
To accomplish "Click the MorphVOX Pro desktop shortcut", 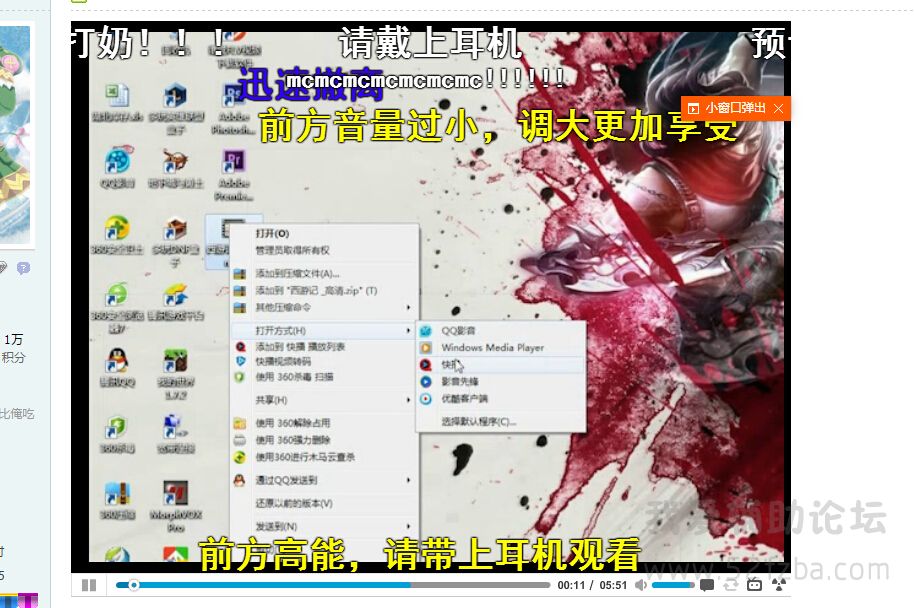I will click(x=175, y=506).
